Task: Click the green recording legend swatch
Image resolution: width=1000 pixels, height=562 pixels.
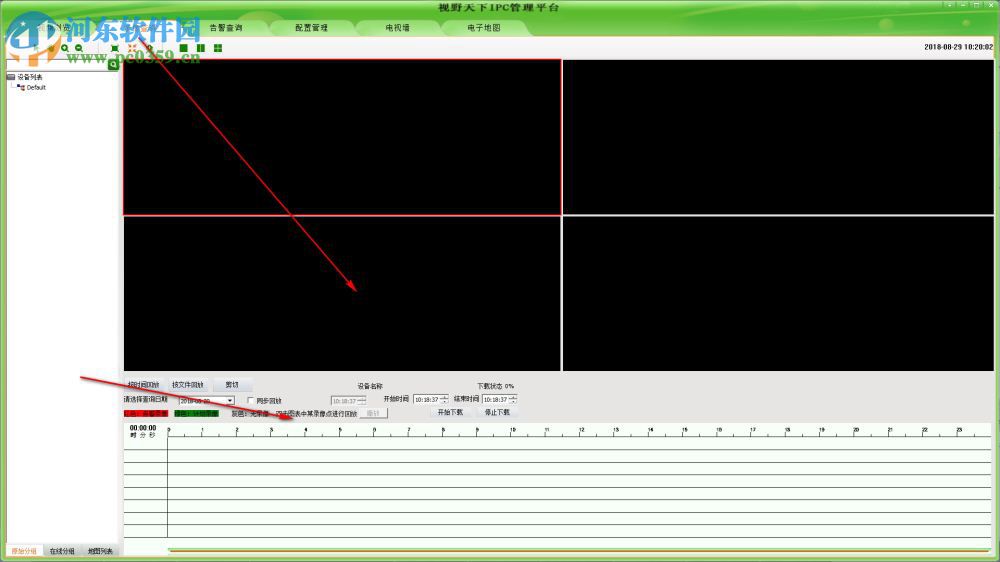Action: coord(196,414)
